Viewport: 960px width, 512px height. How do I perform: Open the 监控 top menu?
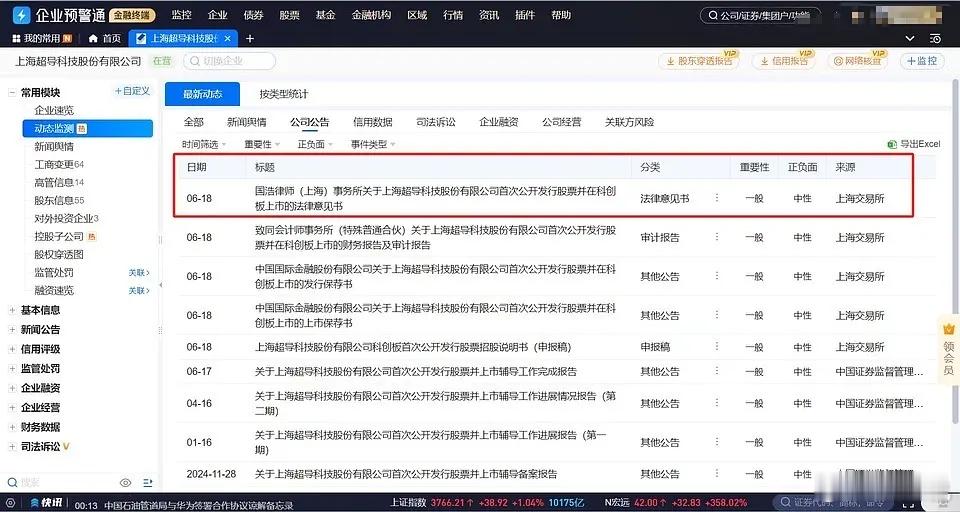click(181, 15)
